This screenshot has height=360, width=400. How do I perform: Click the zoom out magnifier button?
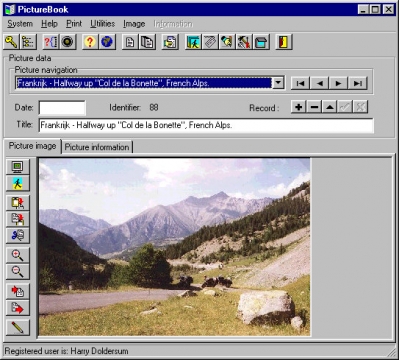[x=18, y=271]
